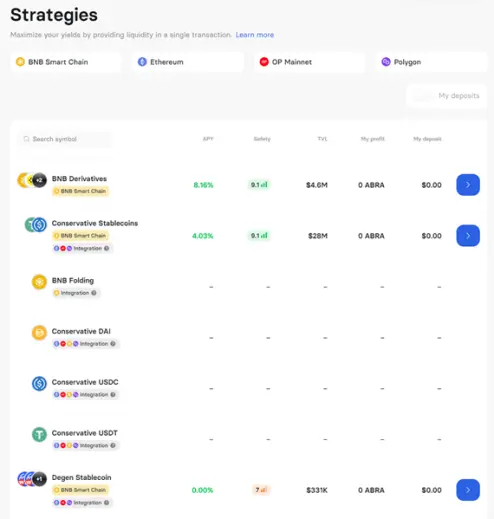The width and height of the screenshot is (494, 519).
Task: Sort by the My profit column header
Action: coord(373,139)
